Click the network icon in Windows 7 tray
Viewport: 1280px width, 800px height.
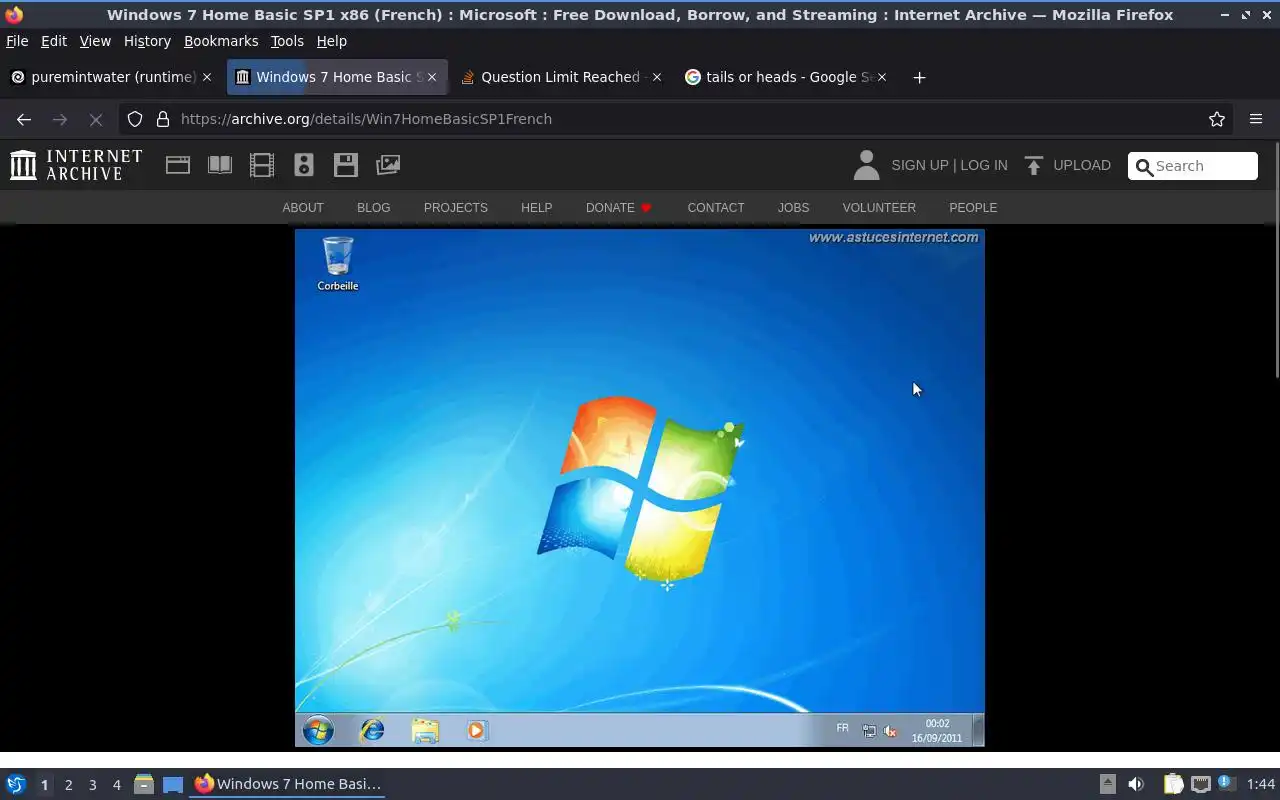(869, 731)
